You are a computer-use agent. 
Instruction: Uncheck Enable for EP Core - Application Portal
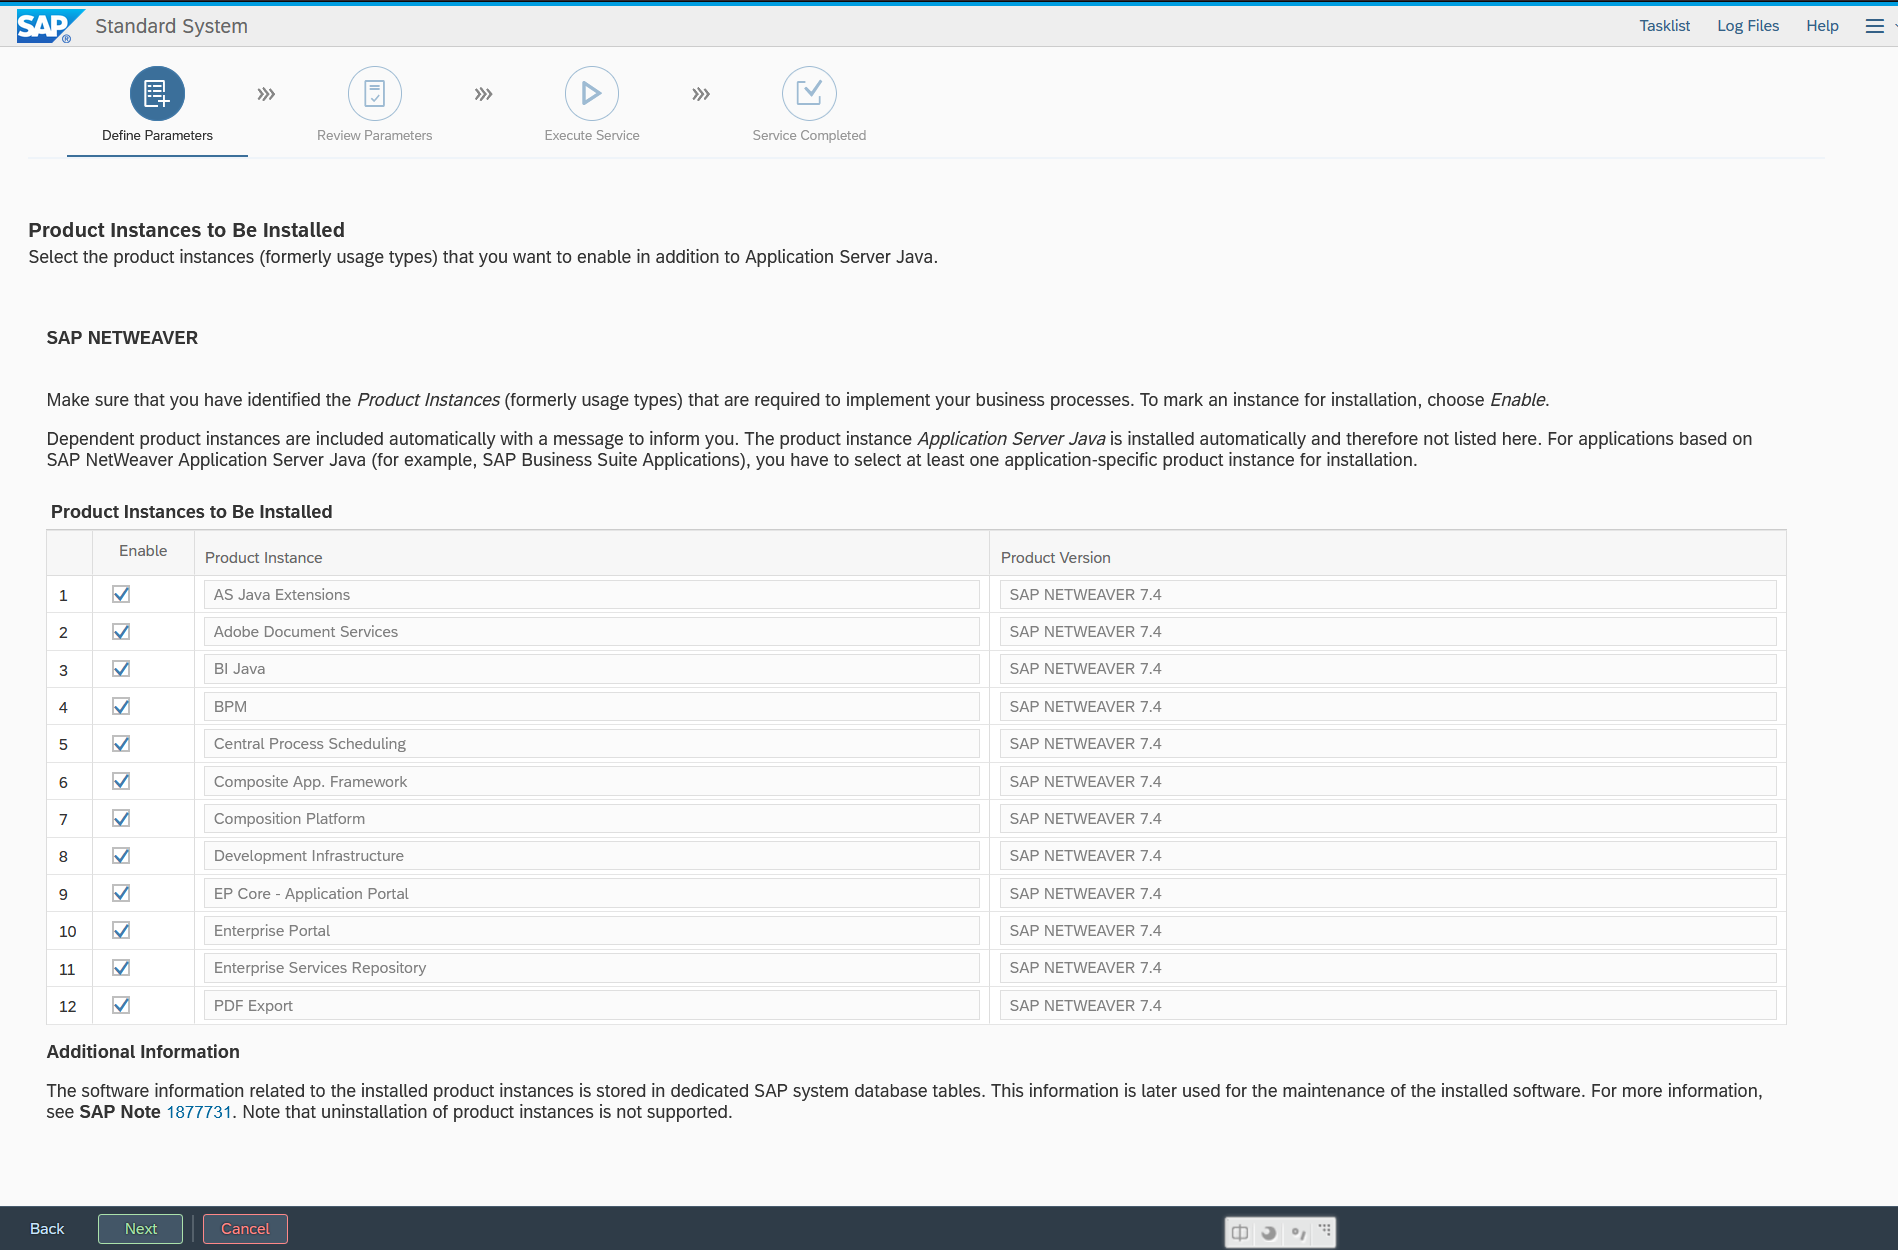pos(121,893)
